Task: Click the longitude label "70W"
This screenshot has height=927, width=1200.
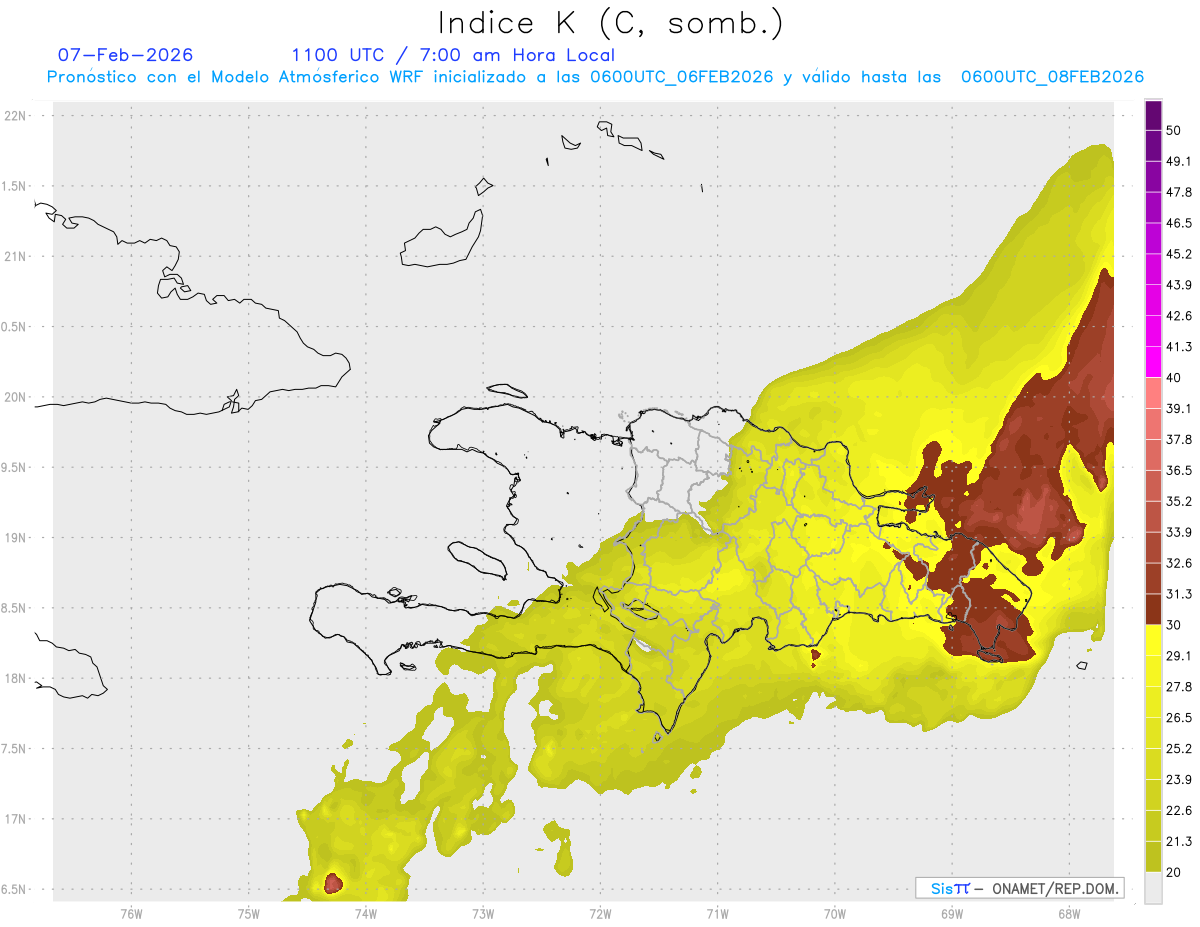Action: click(x=834, y=913)
